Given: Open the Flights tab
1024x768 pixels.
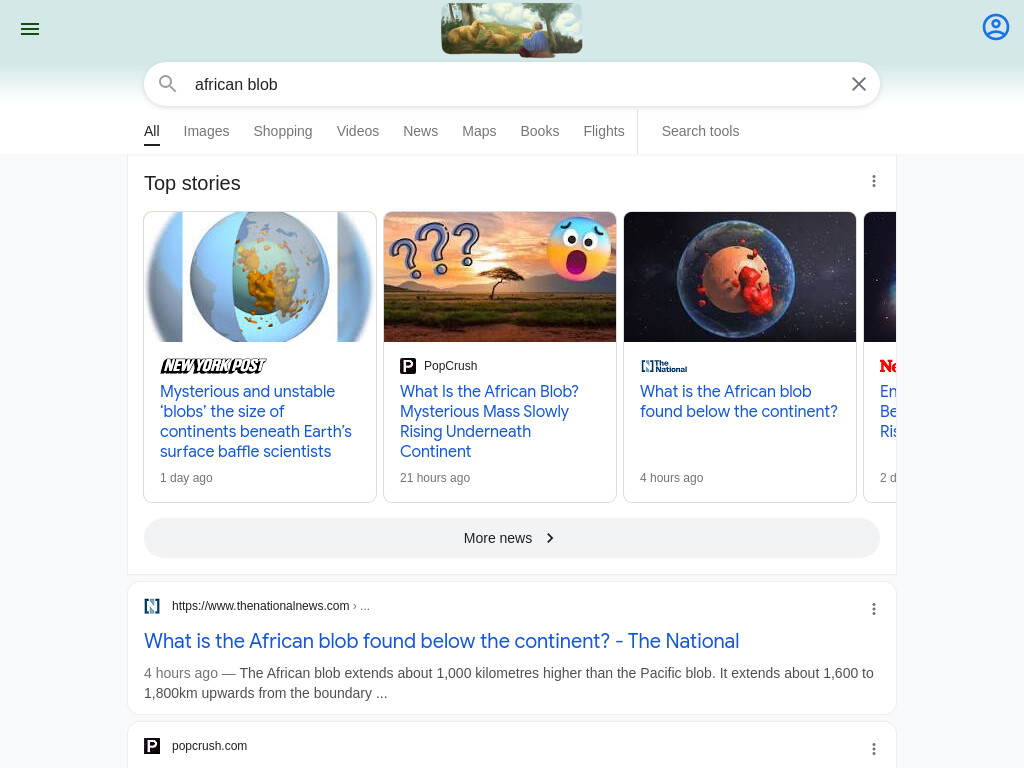Looking at the screenshot, I should click(x=604, y=131).
